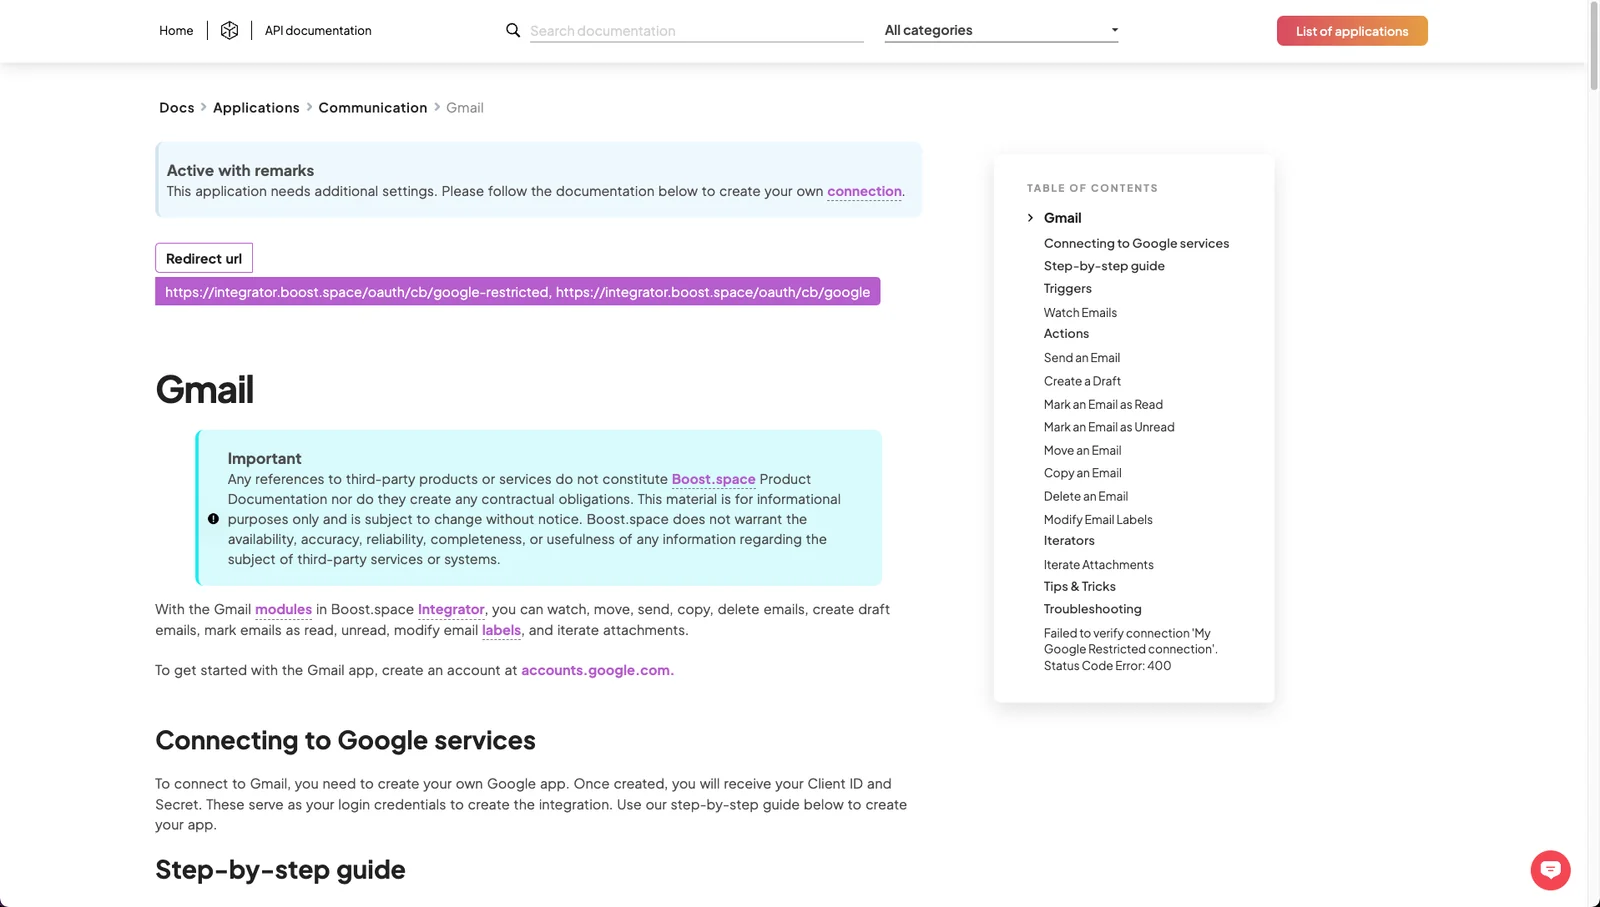Jump to Mark an Email as Read

[x=1103, y=404]
